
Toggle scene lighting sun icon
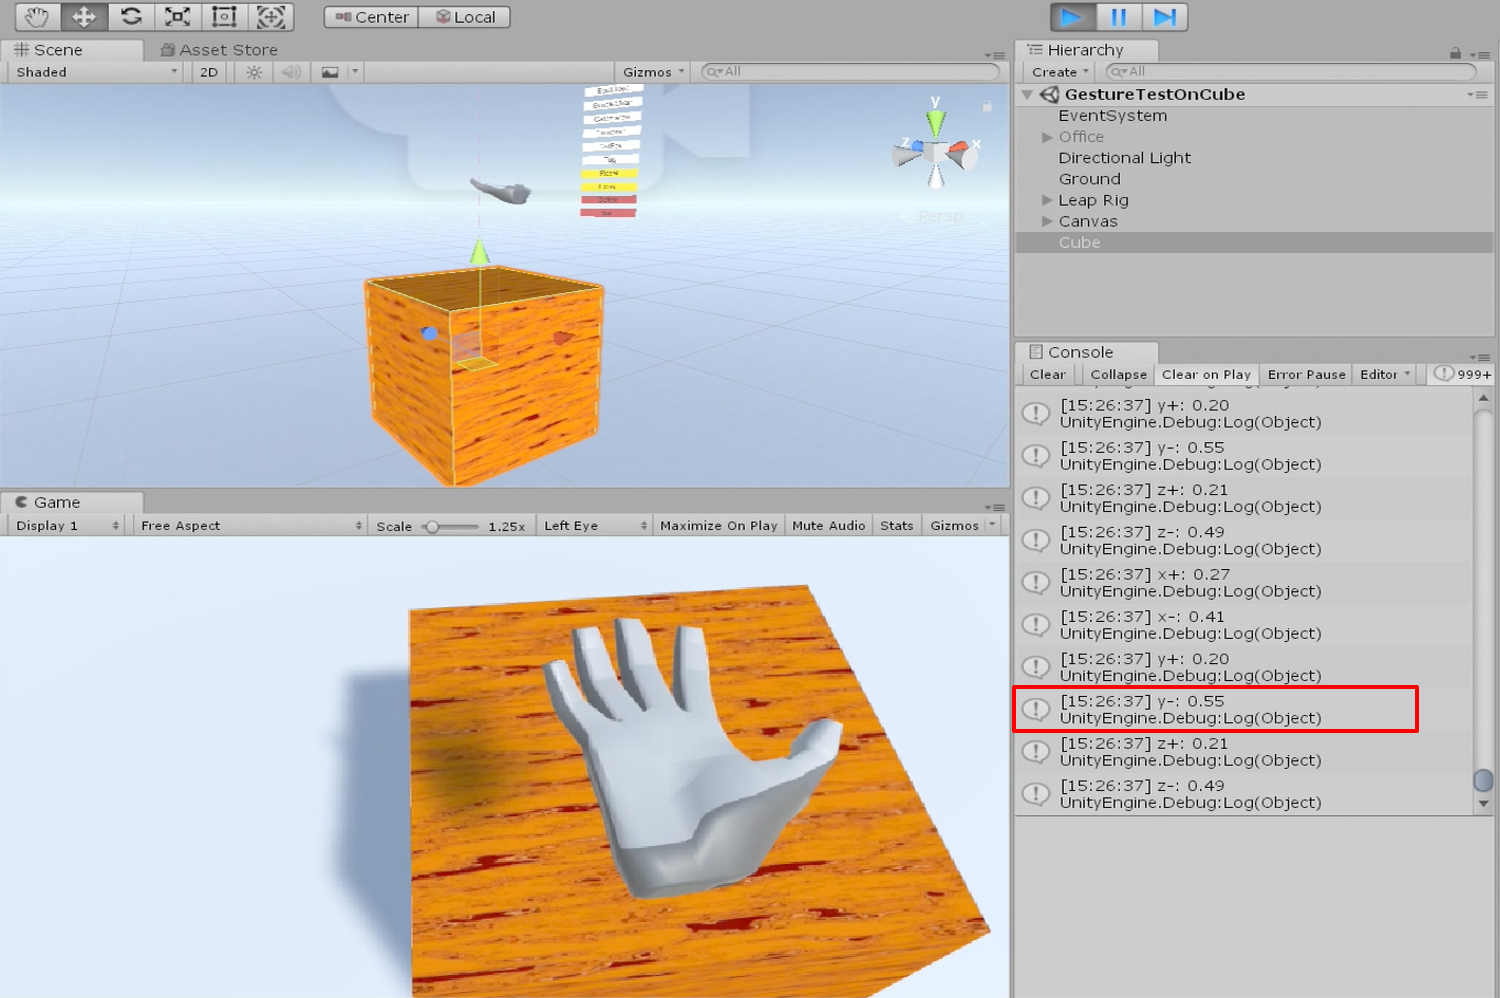(254, 72)
